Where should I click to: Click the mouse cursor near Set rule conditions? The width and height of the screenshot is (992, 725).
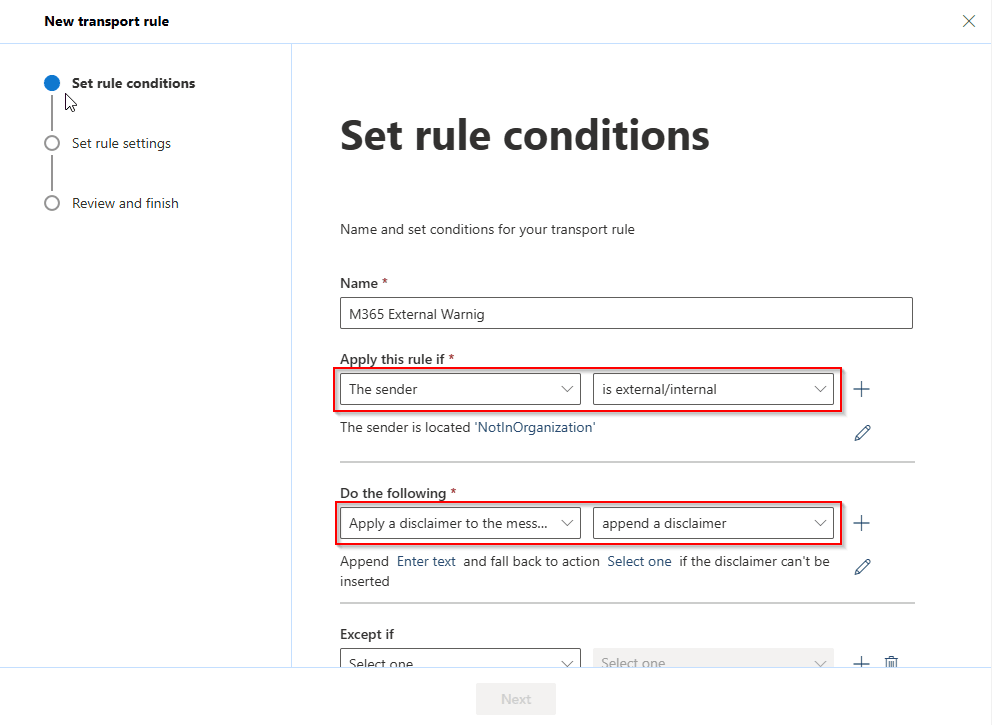click(x=68, y=101)
